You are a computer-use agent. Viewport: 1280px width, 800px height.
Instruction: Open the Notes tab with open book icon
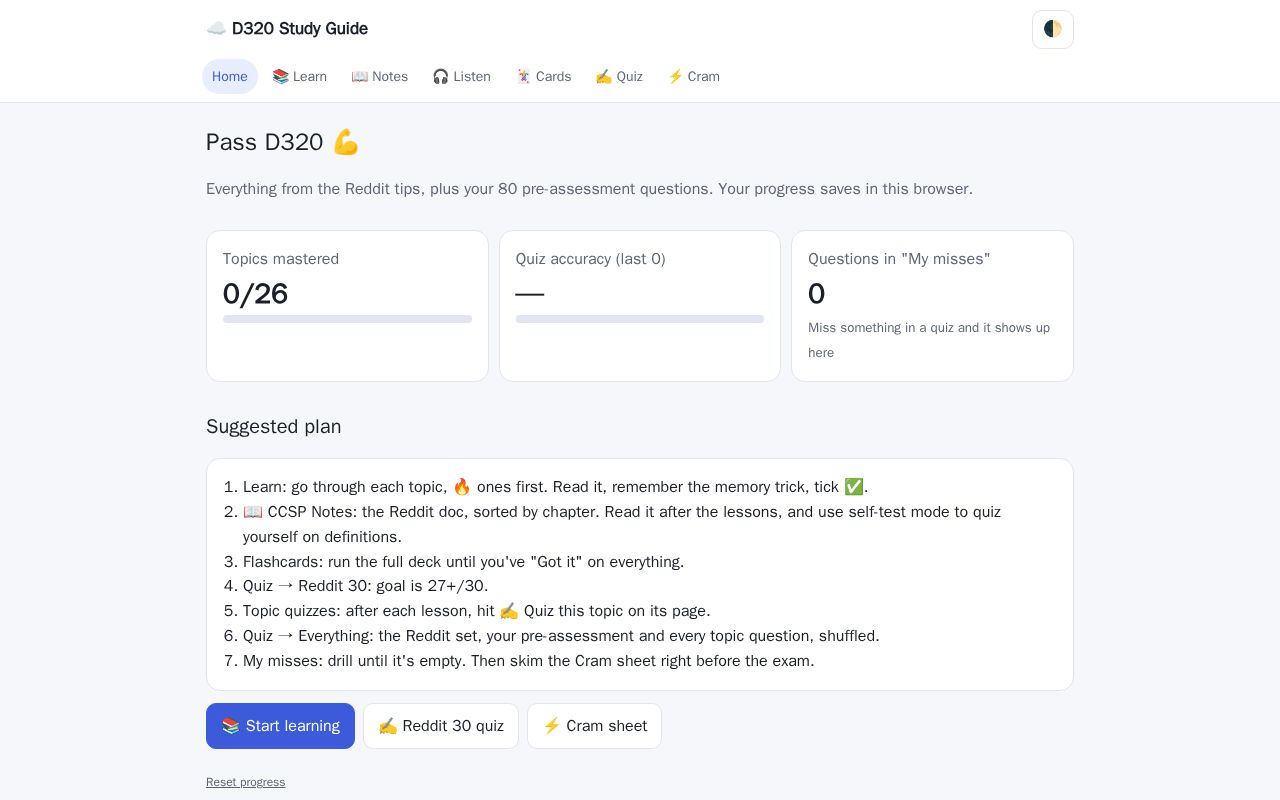point(379,76)
